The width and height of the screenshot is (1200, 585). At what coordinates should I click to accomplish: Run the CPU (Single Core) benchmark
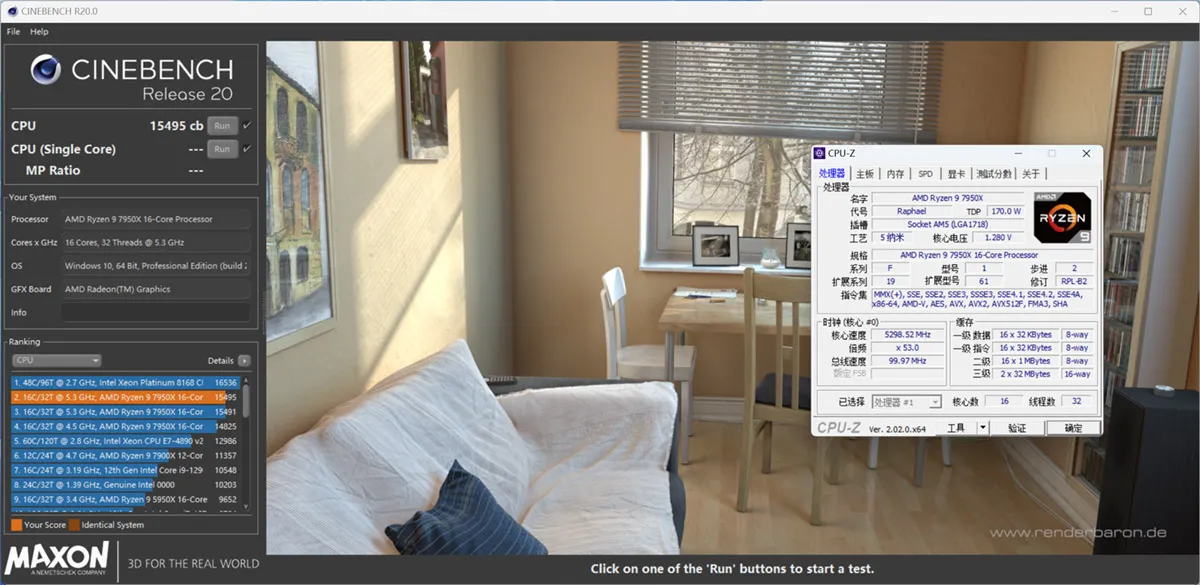pyautogui.click(x=222, y=149)
